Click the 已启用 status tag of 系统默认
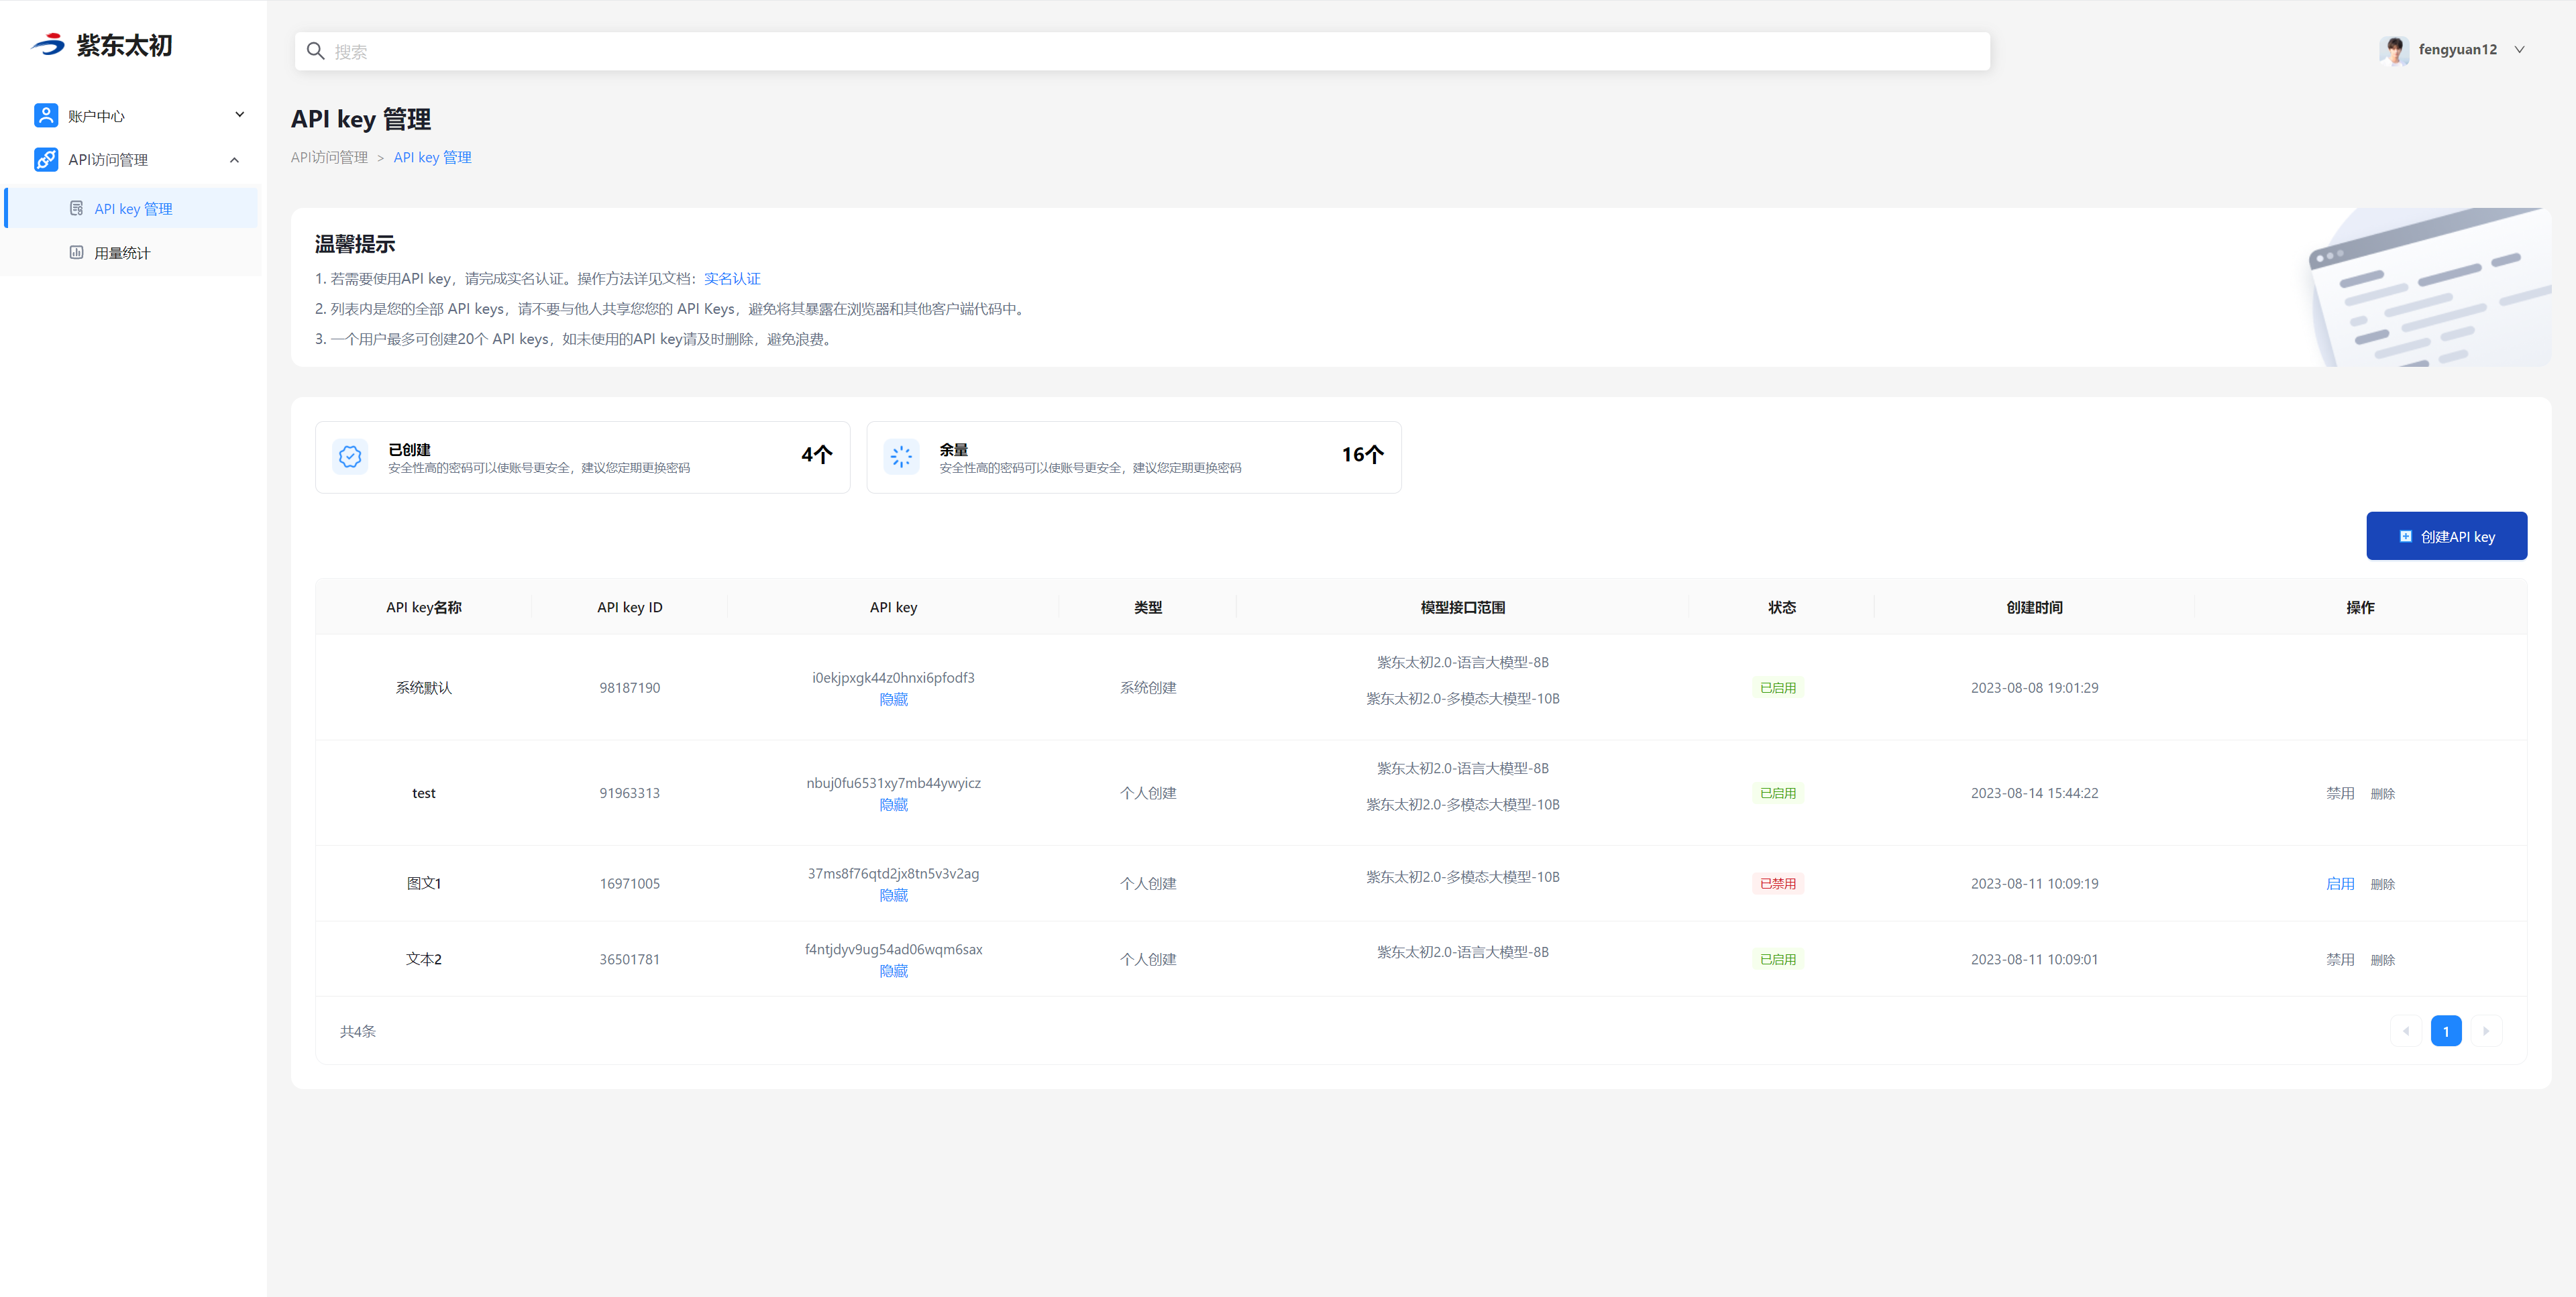Image resolution: width=2576 pixels, height=1297 pixels. click(x=1778, y=688)
